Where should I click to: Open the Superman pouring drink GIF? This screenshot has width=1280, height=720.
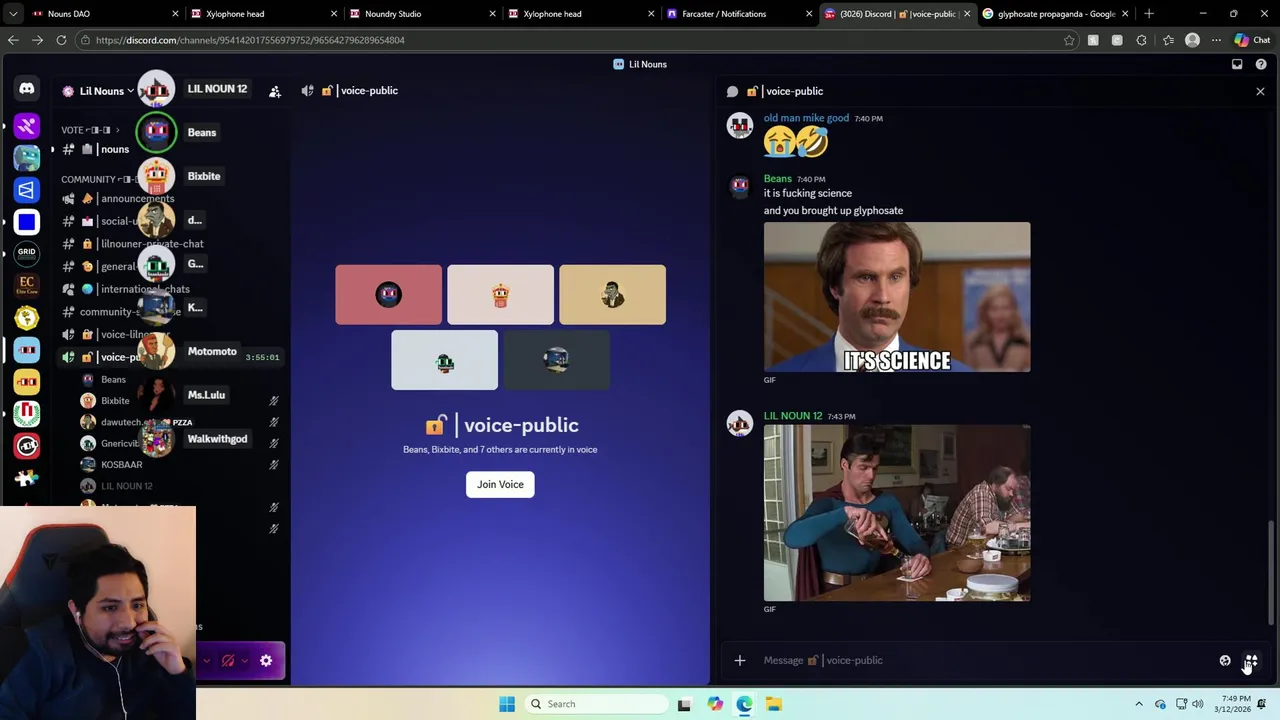coord(897,513)
